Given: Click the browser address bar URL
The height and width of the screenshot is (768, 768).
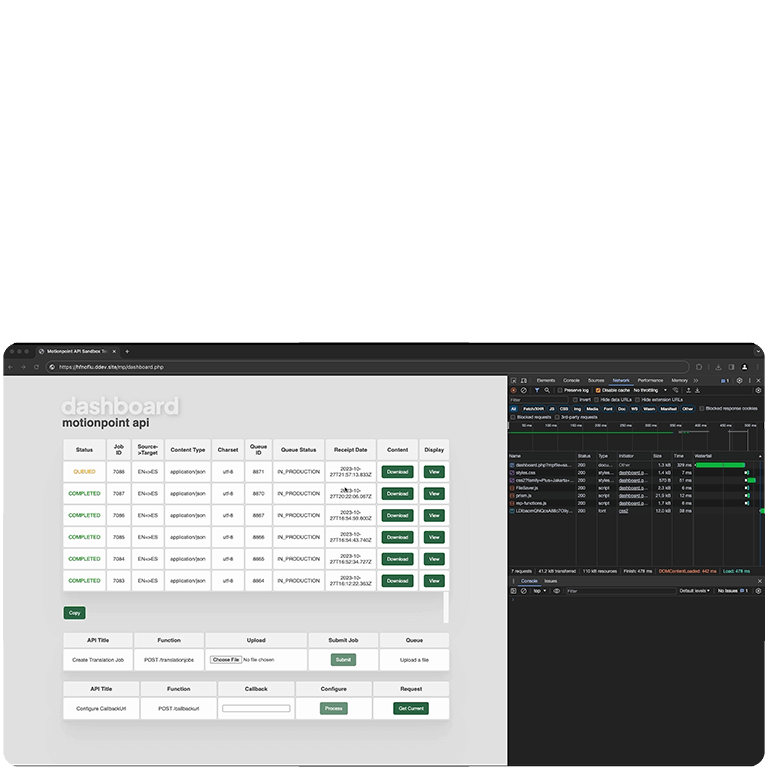Looking at the screenshot, I should [111, 367].
